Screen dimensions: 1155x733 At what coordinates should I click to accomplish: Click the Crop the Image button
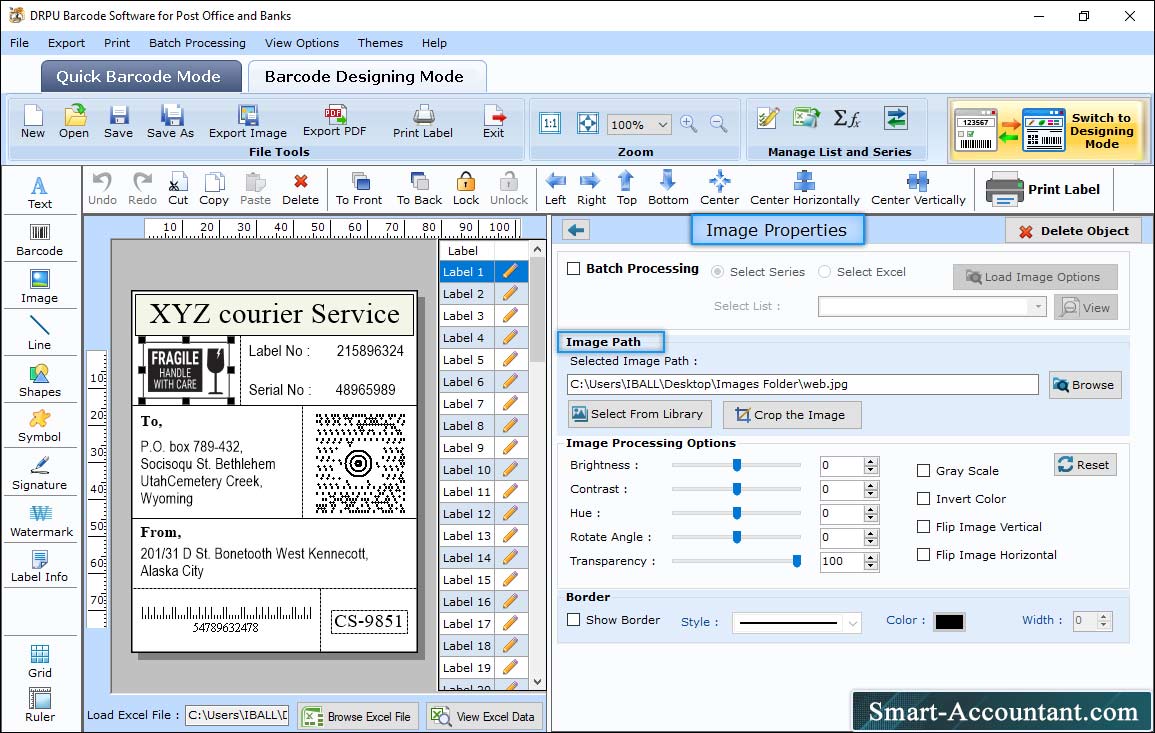point(792,415)
